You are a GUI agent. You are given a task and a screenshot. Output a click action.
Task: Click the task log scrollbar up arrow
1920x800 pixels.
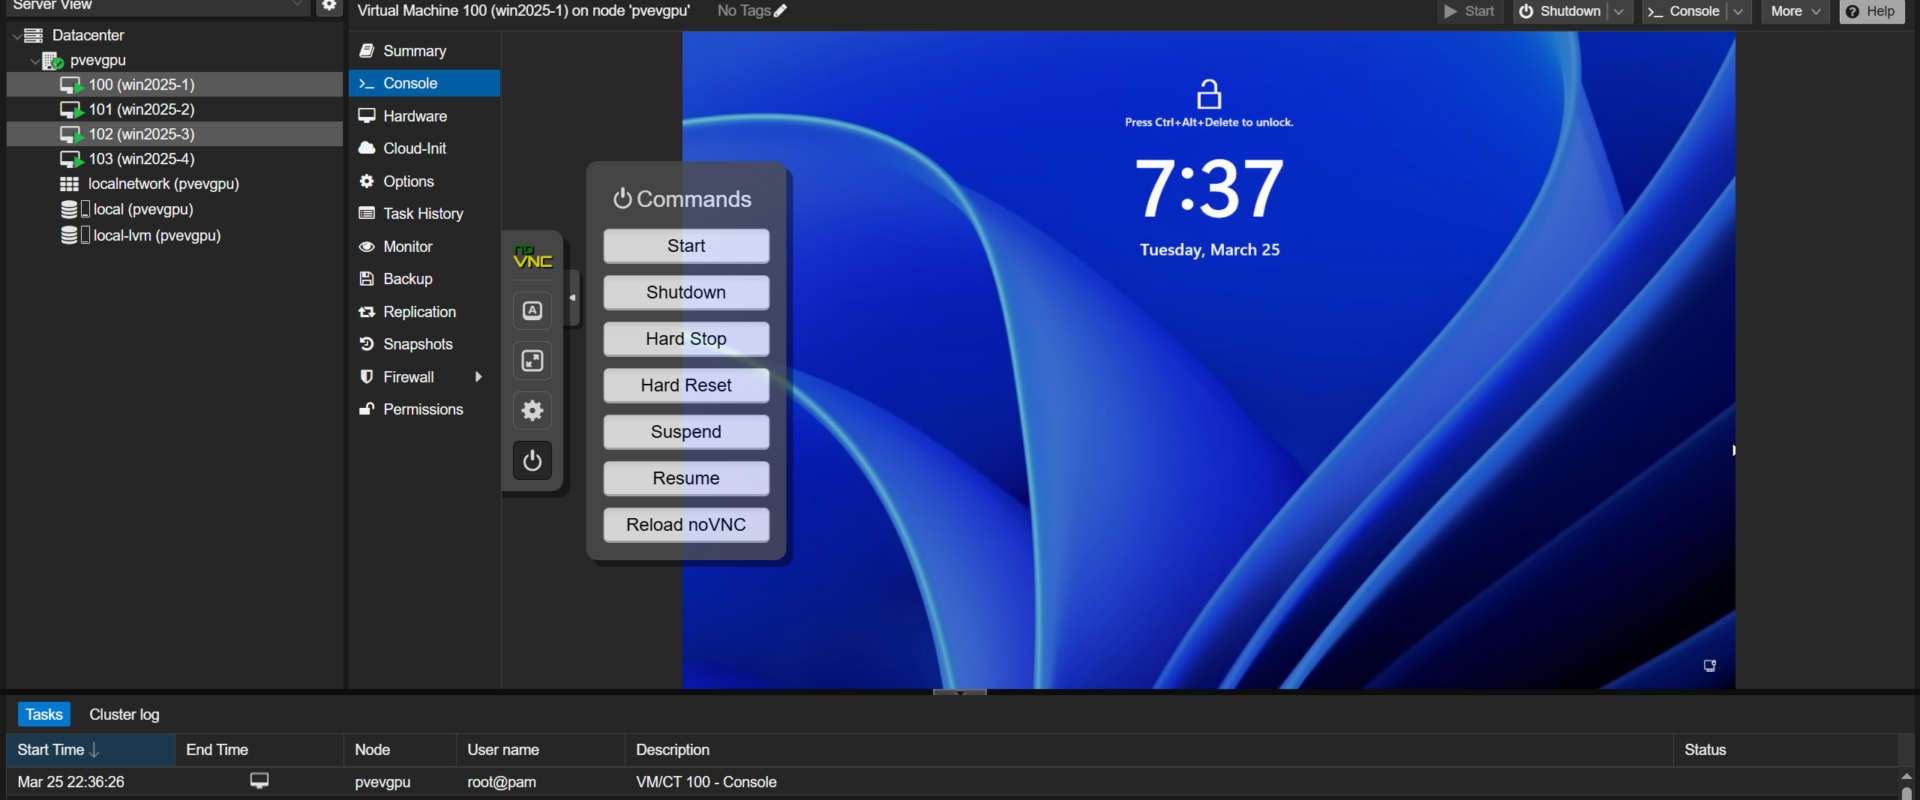[1906, 775]
